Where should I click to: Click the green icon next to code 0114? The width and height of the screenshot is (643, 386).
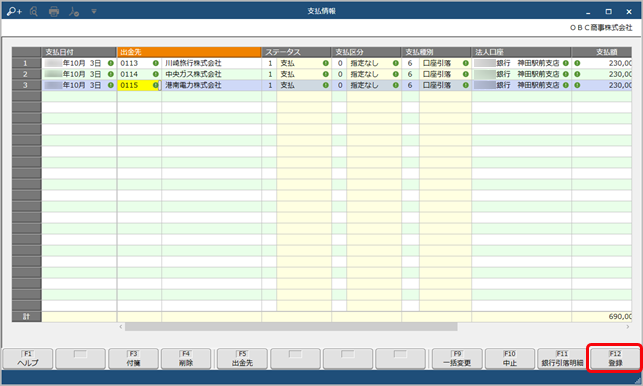tap(155, 74)
